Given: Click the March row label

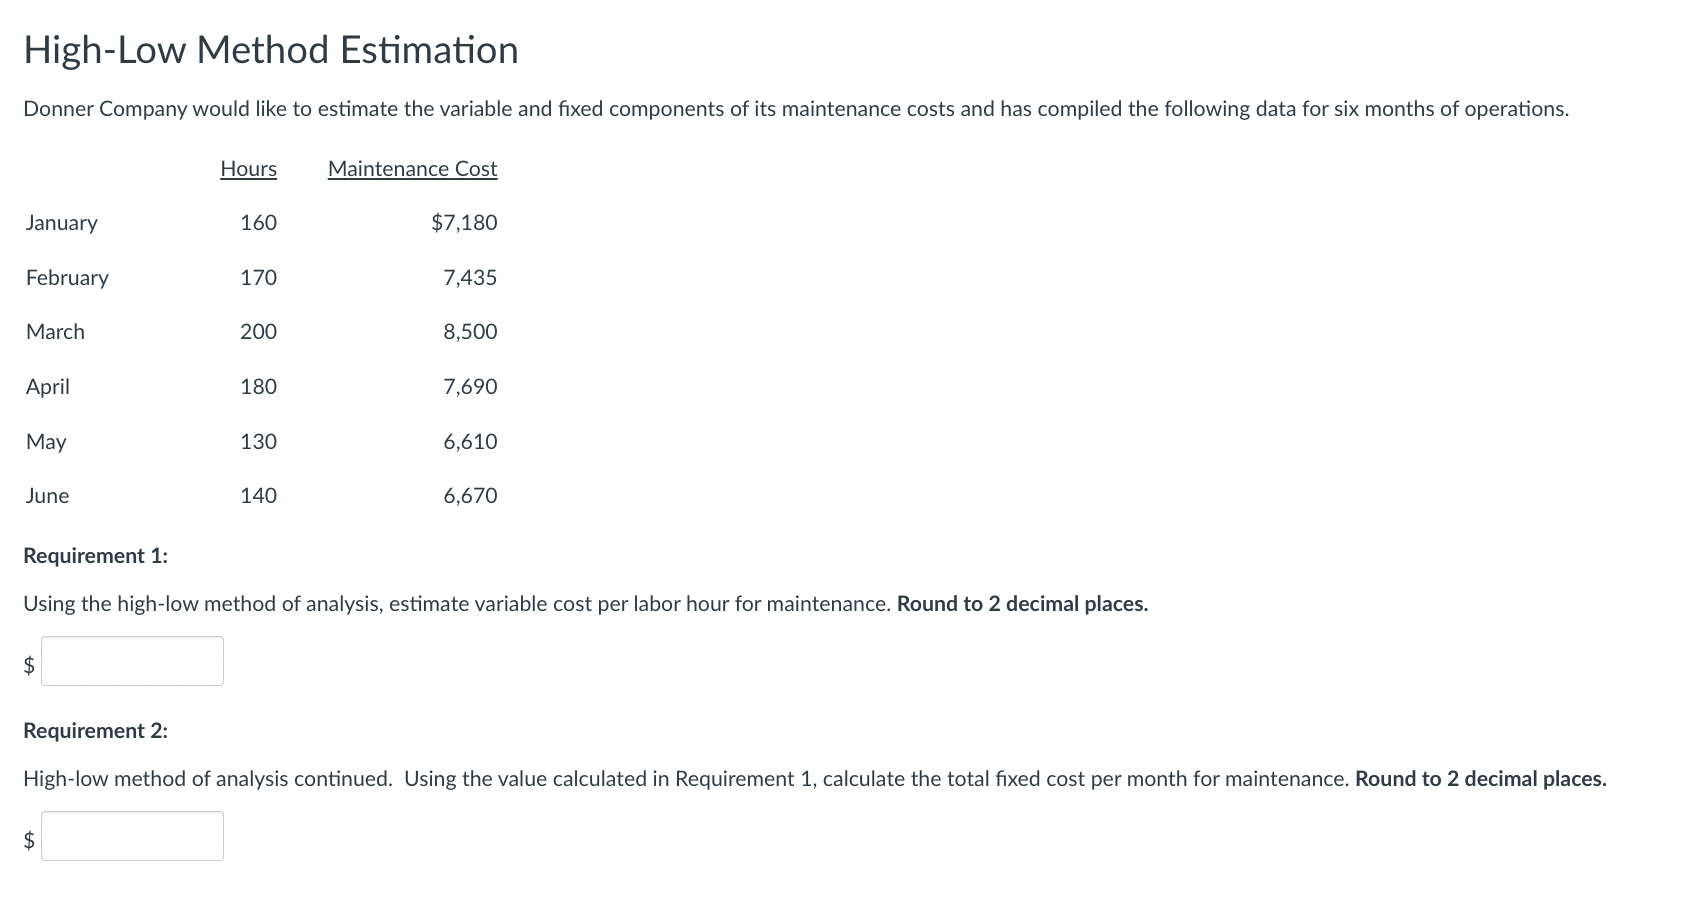Looking at the screenshot, I should pyautogui.click(x=55, y=332).
